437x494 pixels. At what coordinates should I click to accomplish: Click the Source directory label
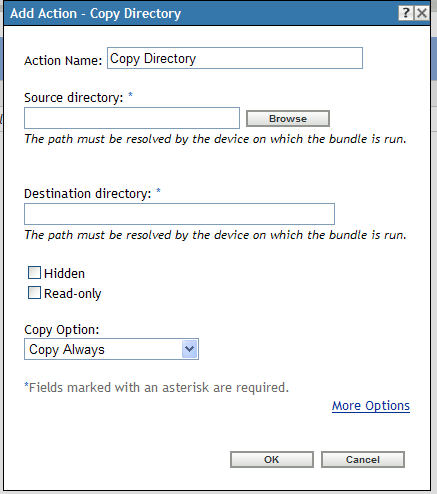[74, 98]
